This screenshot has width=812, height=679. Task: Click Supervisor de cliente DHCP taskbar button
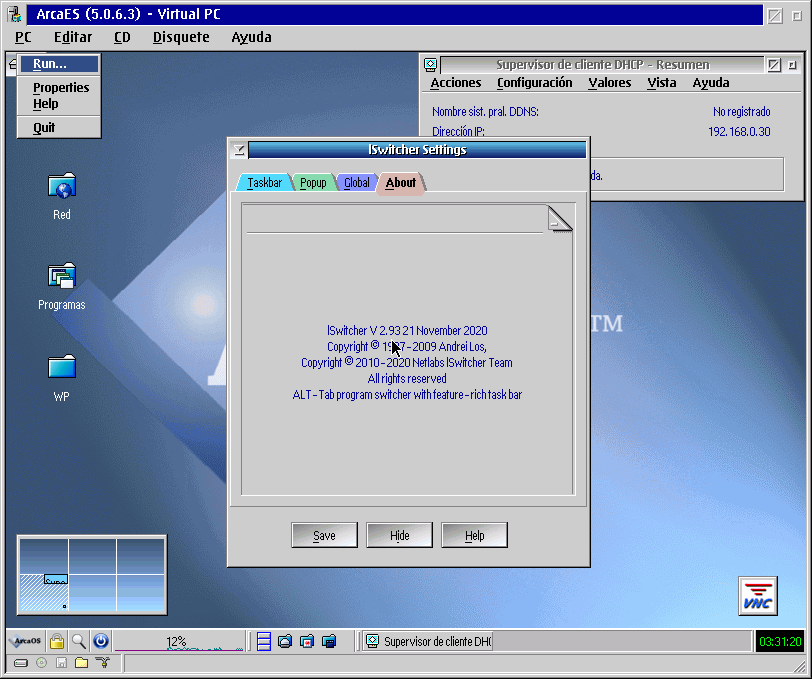point(428,641)
